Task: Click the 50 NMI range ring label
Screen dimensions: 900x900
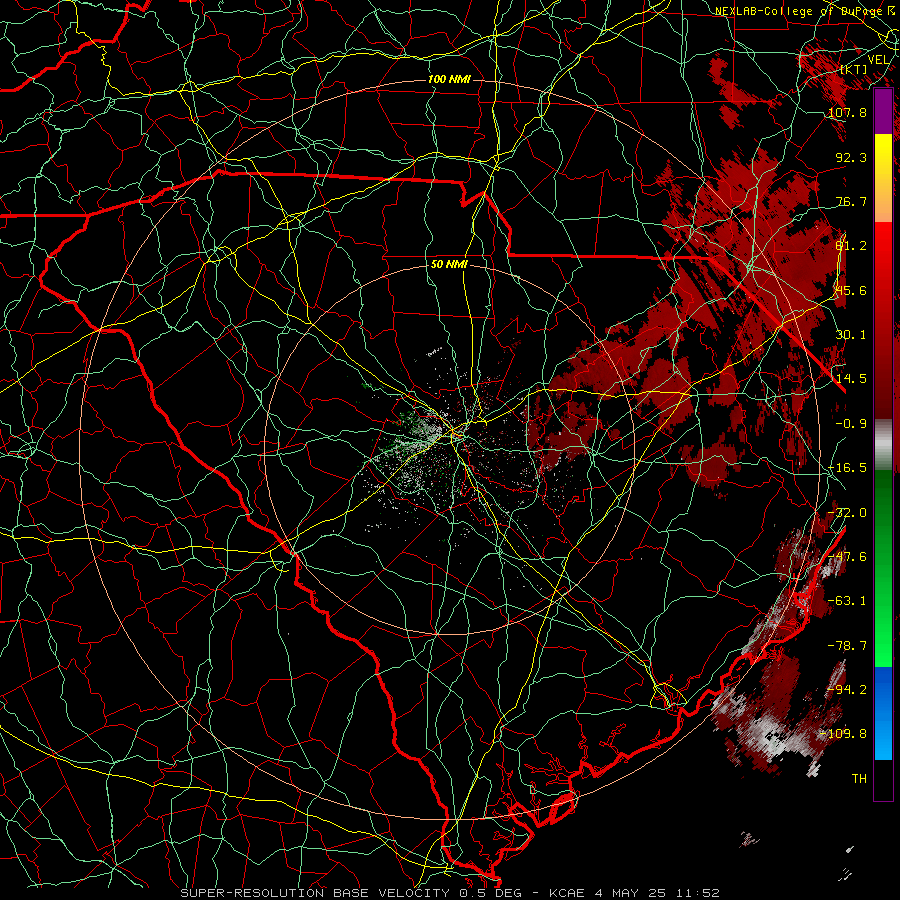Action: coord(449,265)
